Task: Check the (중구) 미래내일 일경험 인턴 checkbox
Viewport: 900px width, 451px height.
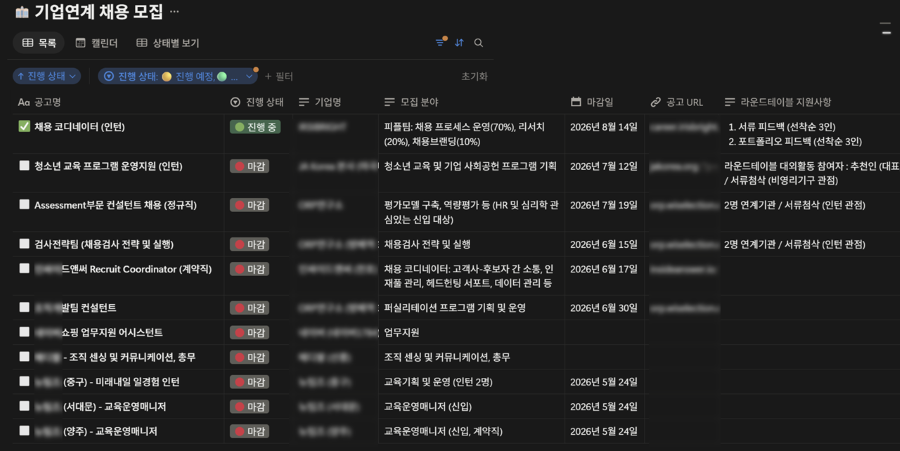Action: [24, 381]
